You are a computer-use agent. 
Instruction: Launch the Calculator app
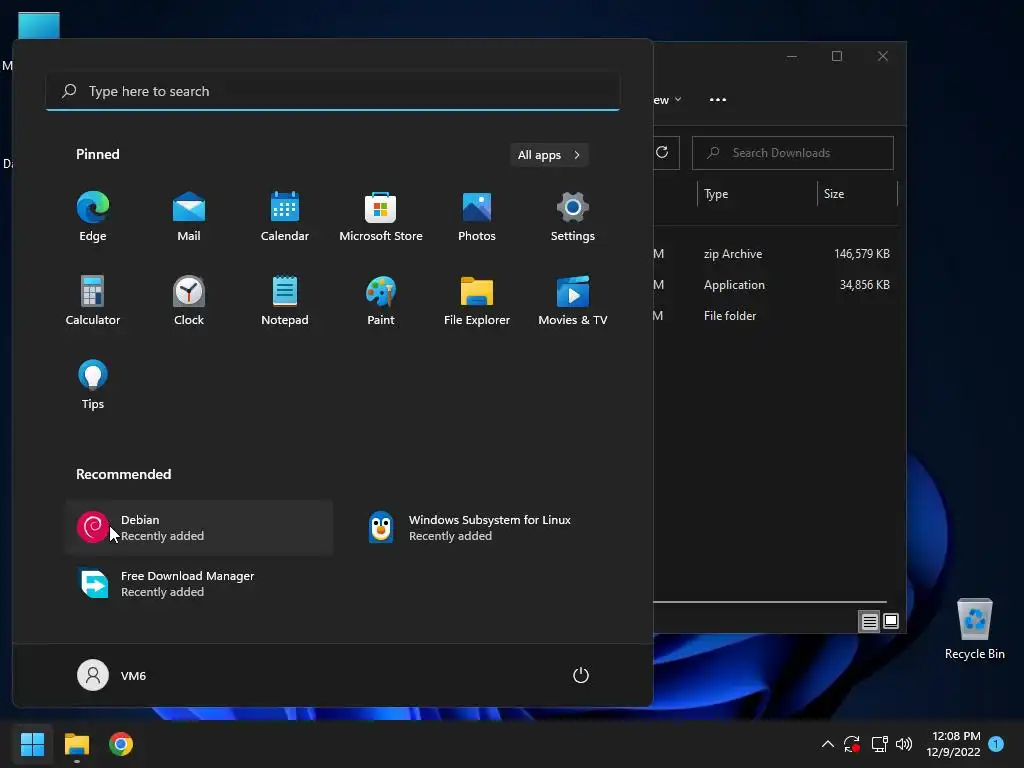[x=92, y=300]
